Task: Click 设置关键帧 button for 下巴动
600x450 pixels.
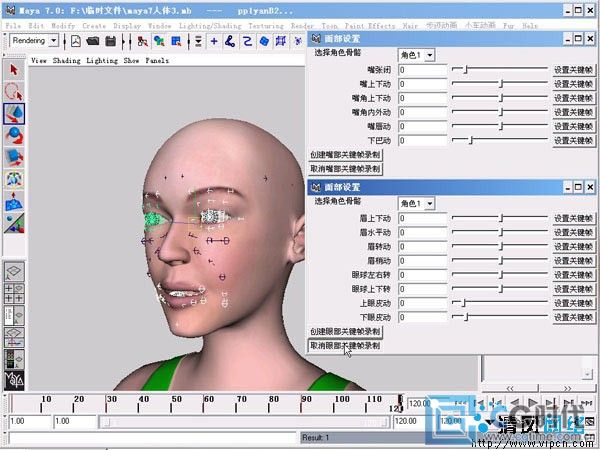Action: coord(574,140)
